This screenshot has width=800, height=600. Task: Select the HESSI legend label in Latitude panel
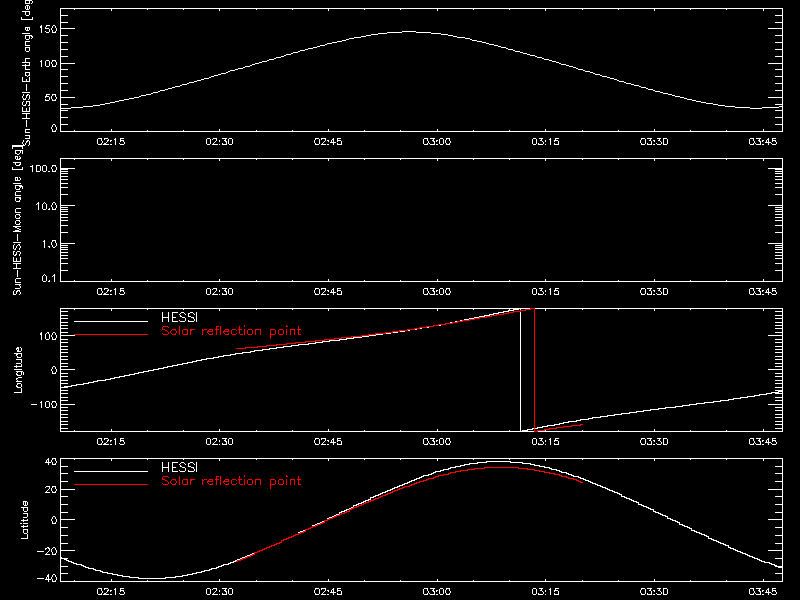pyautogui.click(x=179, y=467)
